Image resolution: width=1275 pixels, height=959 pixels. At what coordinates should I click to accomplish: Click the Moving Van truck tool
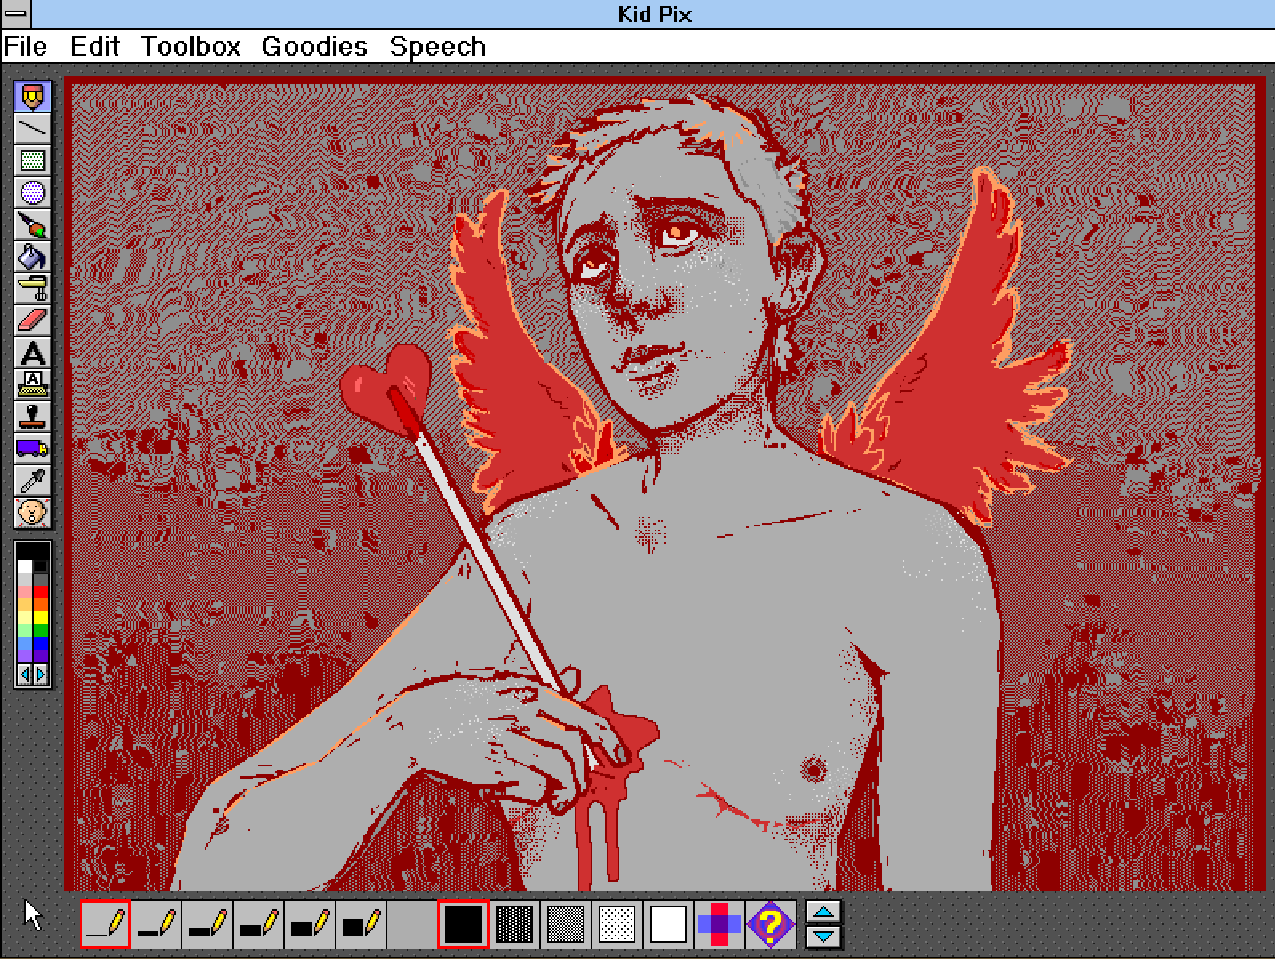33,449
